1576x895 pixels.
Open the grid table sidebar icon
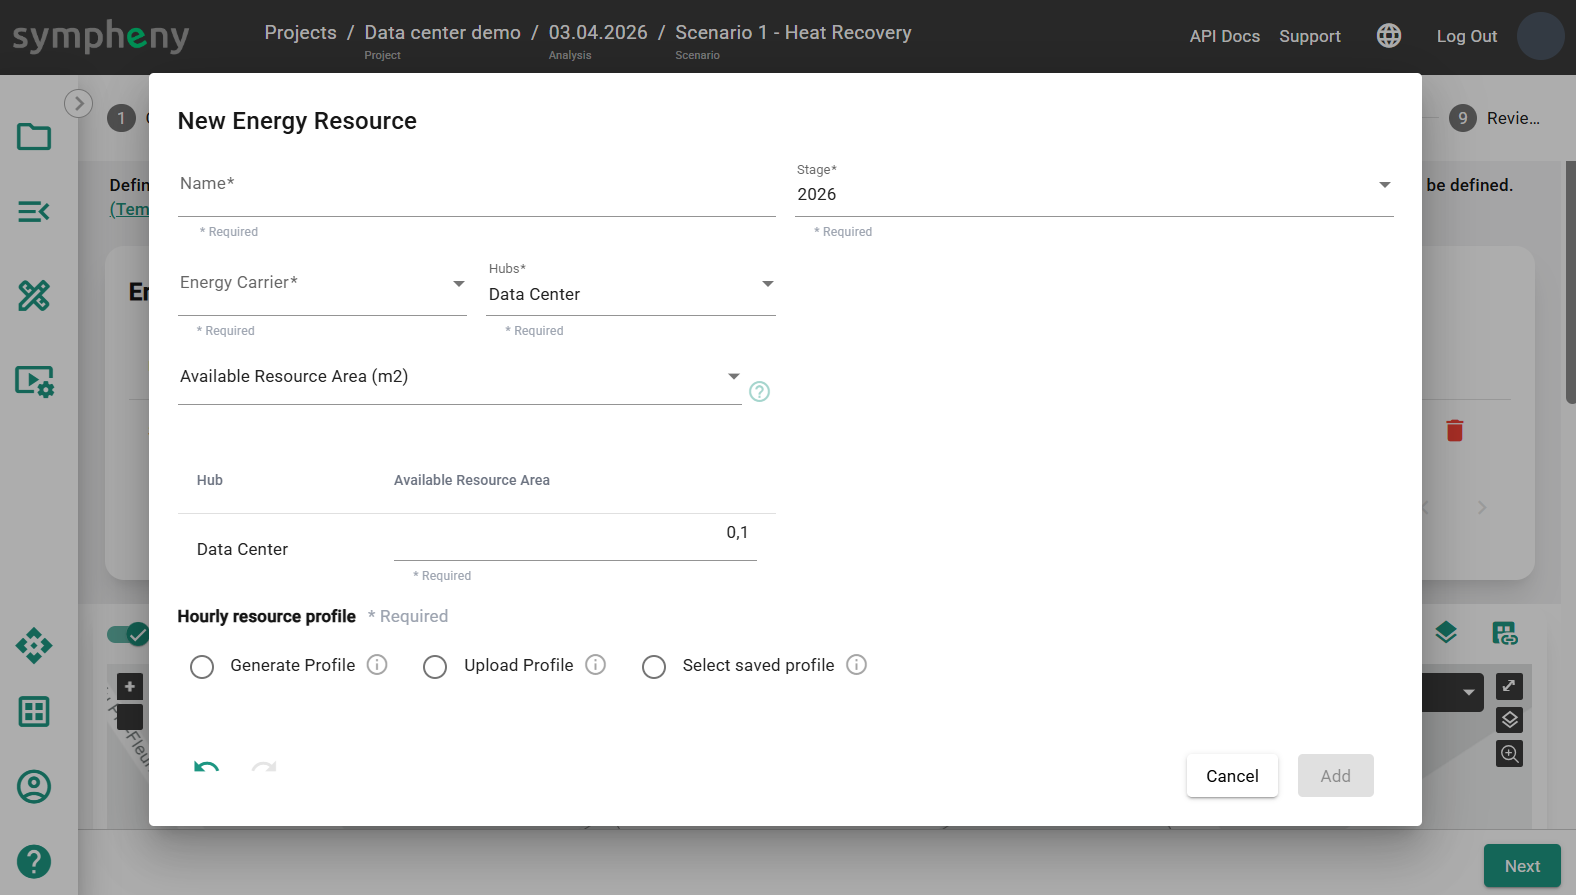[34, 712]
